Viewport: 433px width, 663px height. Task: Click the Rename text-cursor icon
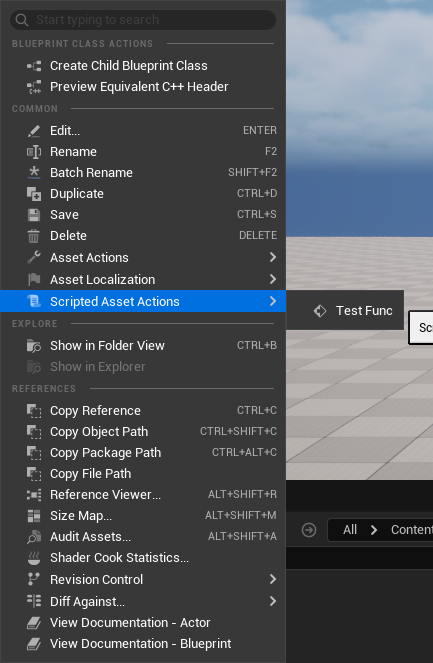click(34, 152)
